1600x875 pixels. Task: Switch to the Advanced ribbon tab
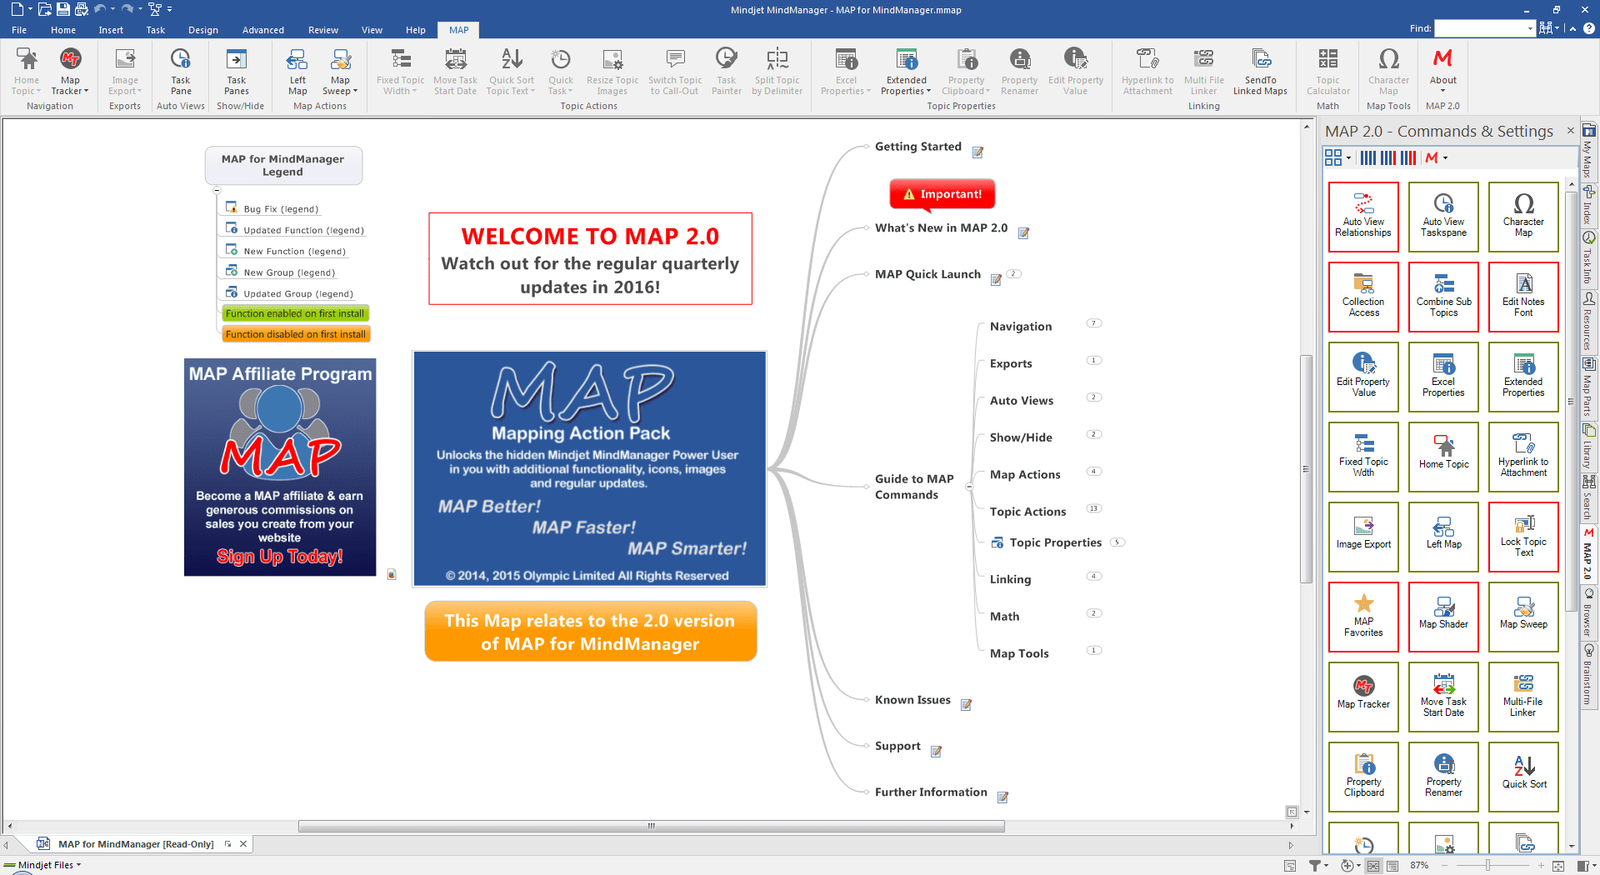(x=263, y=30)
